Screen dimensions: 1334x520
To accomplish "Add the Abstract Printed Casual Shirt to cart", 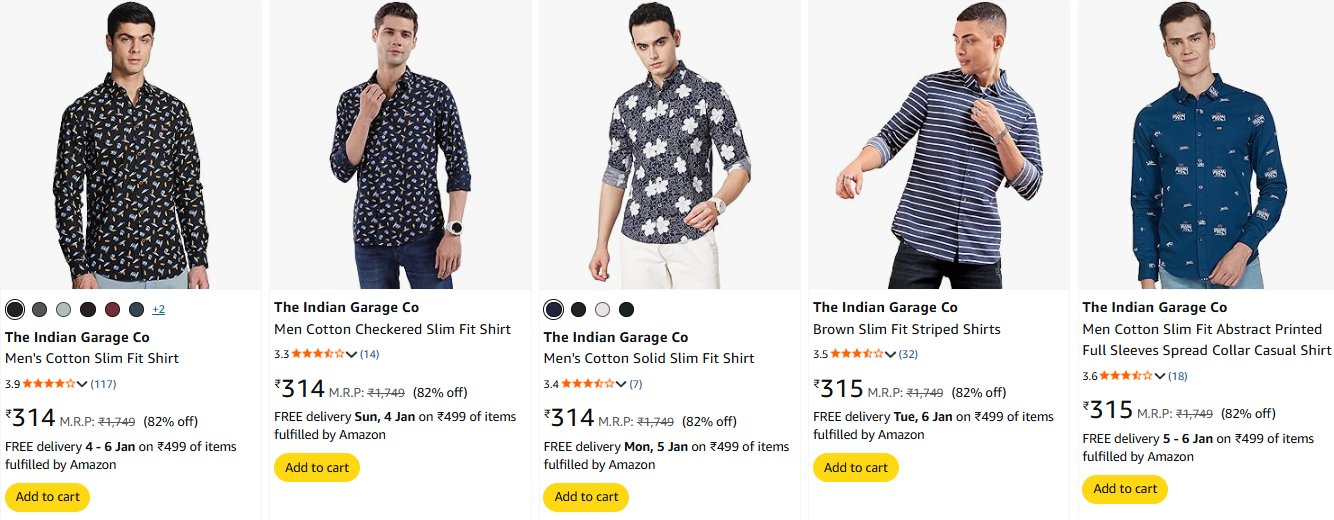I will 1125,489.
